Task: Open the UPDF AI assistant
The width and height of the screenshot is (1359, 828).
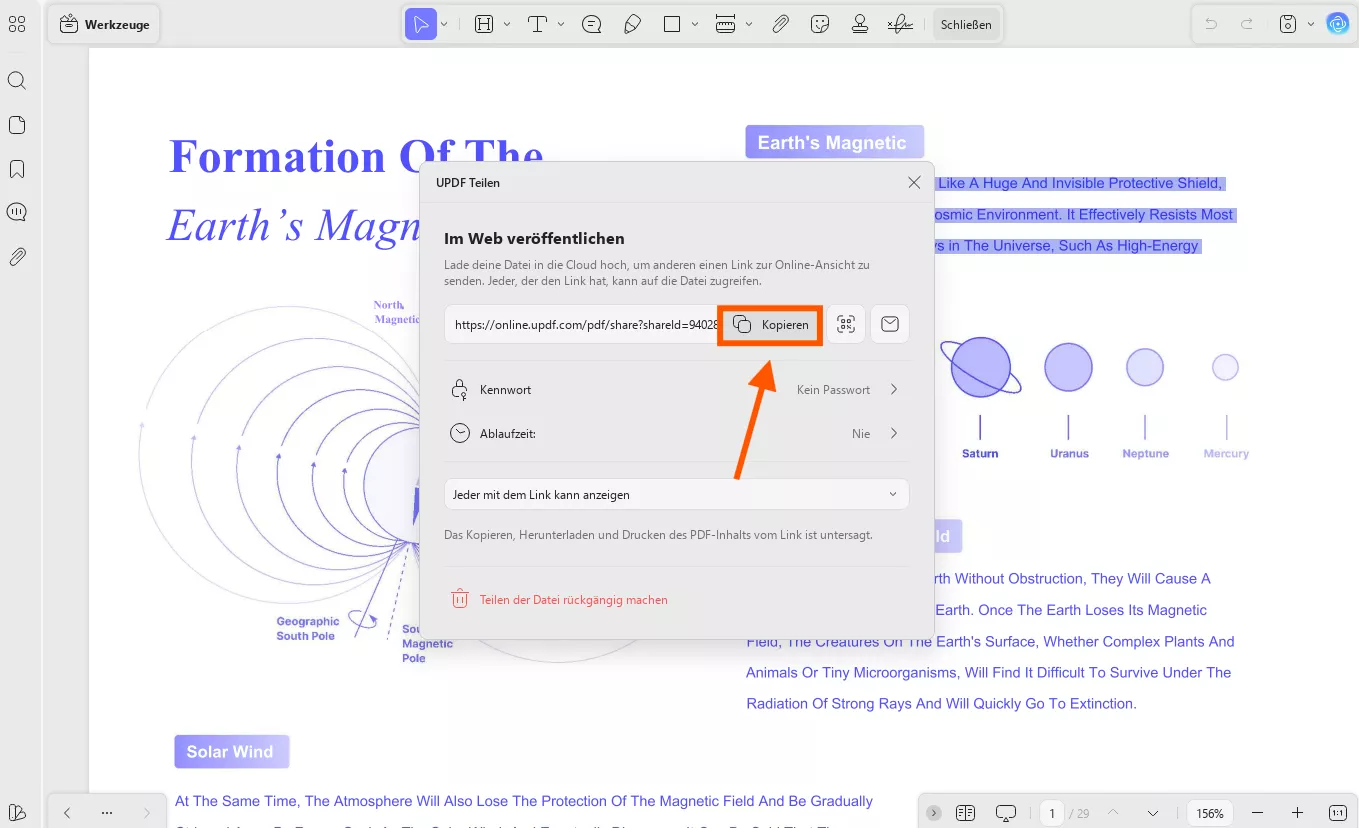Action: coord(1337,24)
